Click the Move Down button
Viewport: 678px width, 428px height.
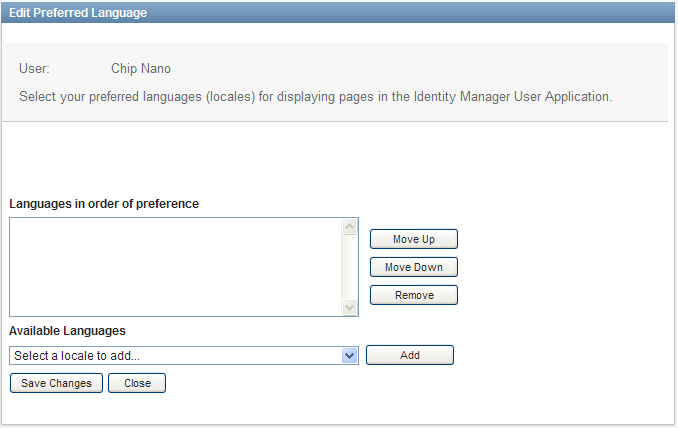tap(414, 267)
